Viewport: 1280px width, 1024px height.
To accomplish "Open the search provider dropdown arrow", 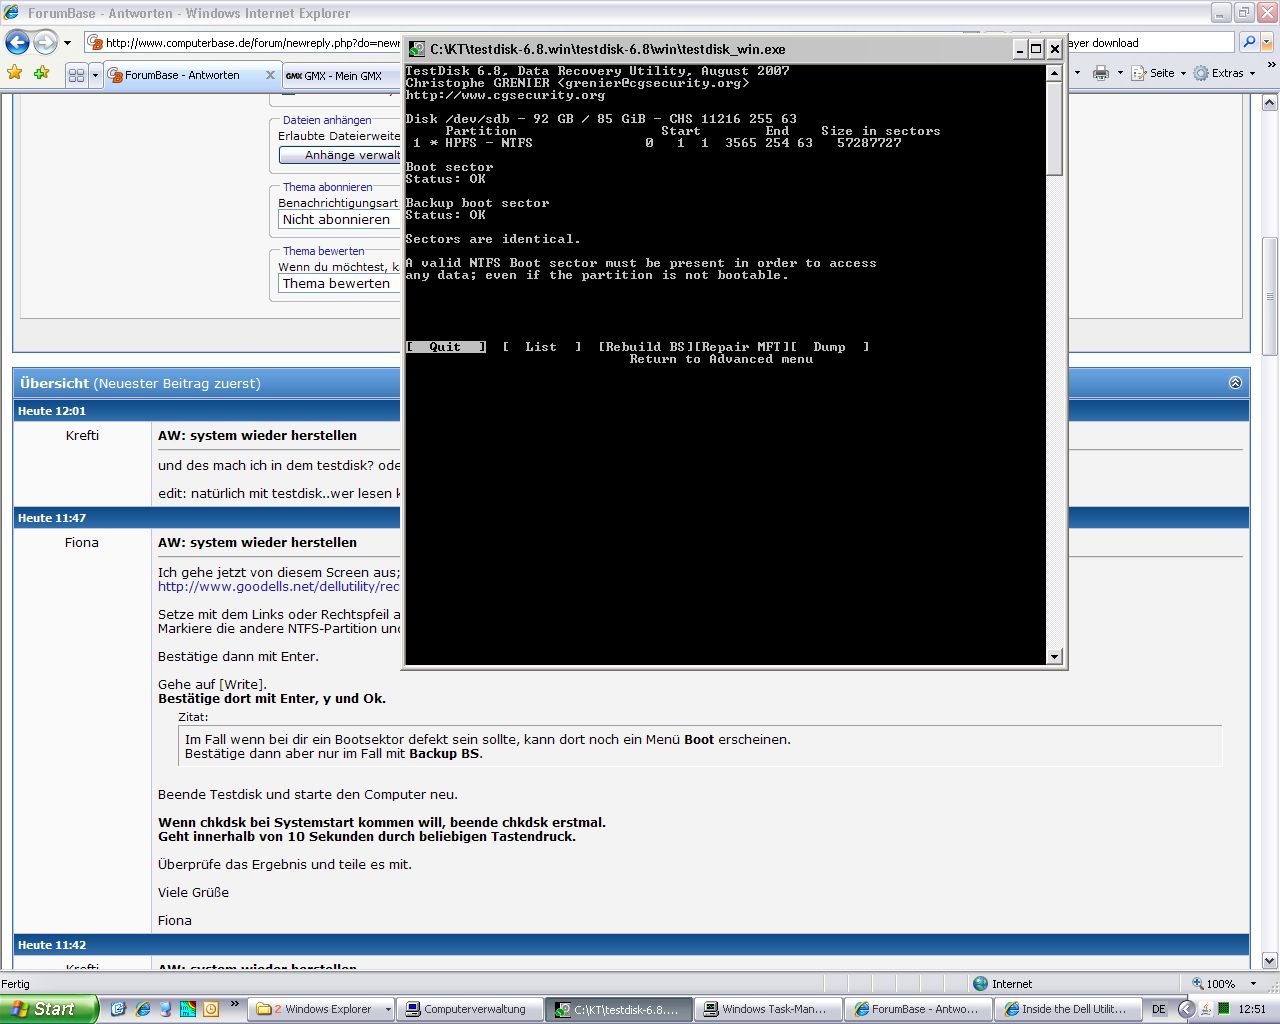I will [x=1267, y=43].
